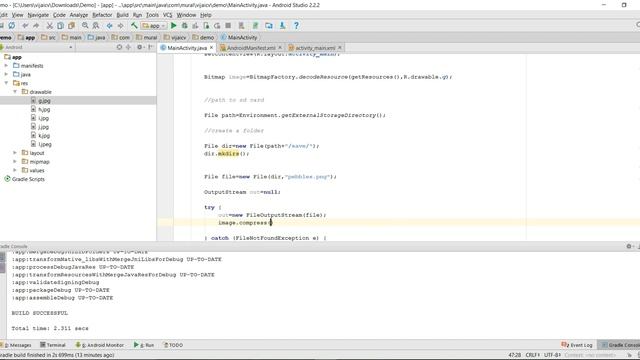This screenshot has height=360, width=640.
Task: Navigate Back with the left arrow
Action: [109, 25]
